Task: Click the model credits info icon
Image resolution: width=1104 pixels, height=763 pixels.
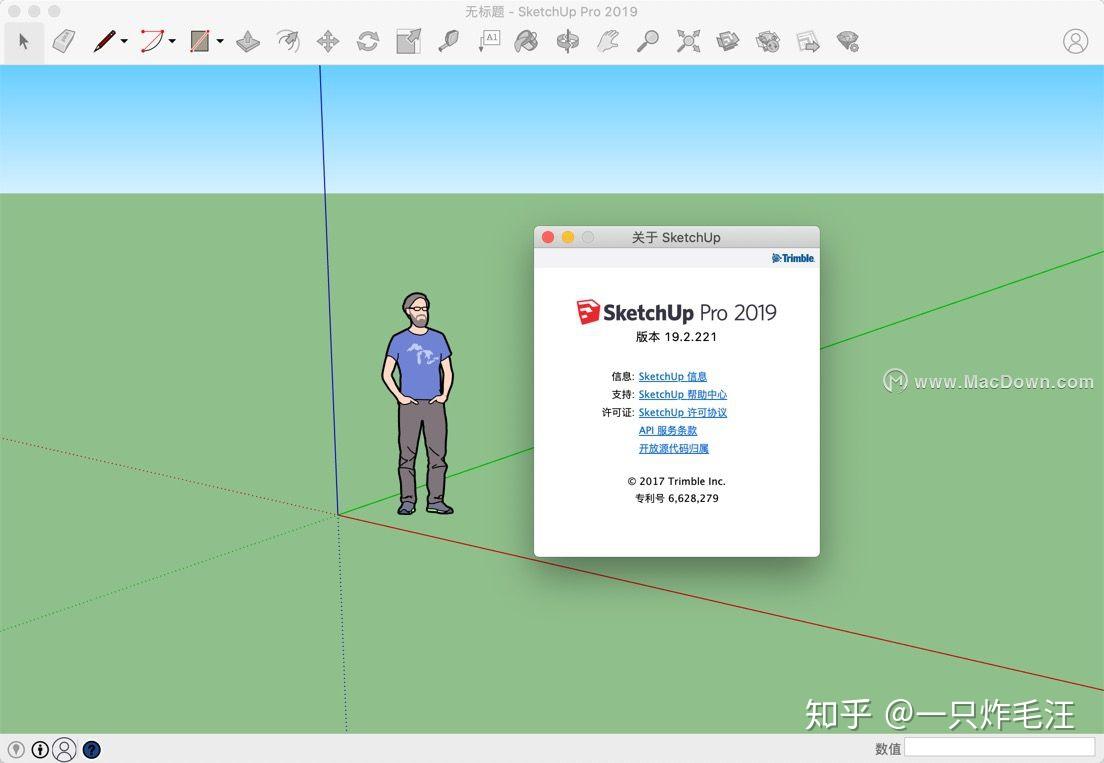Action: click(40, 750)
